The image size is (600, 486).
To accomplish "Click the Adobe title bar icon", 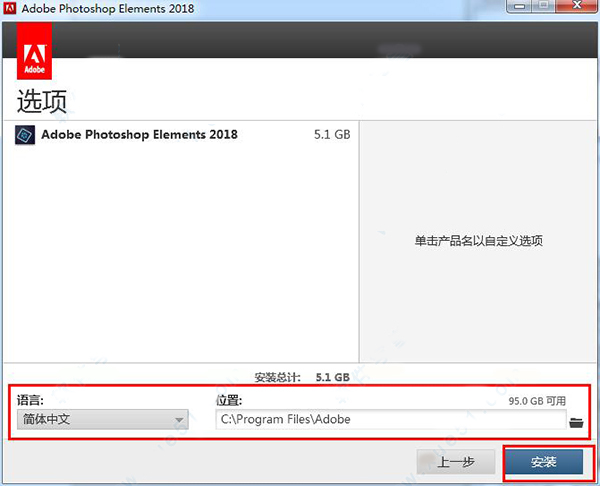I will point(10,8).
